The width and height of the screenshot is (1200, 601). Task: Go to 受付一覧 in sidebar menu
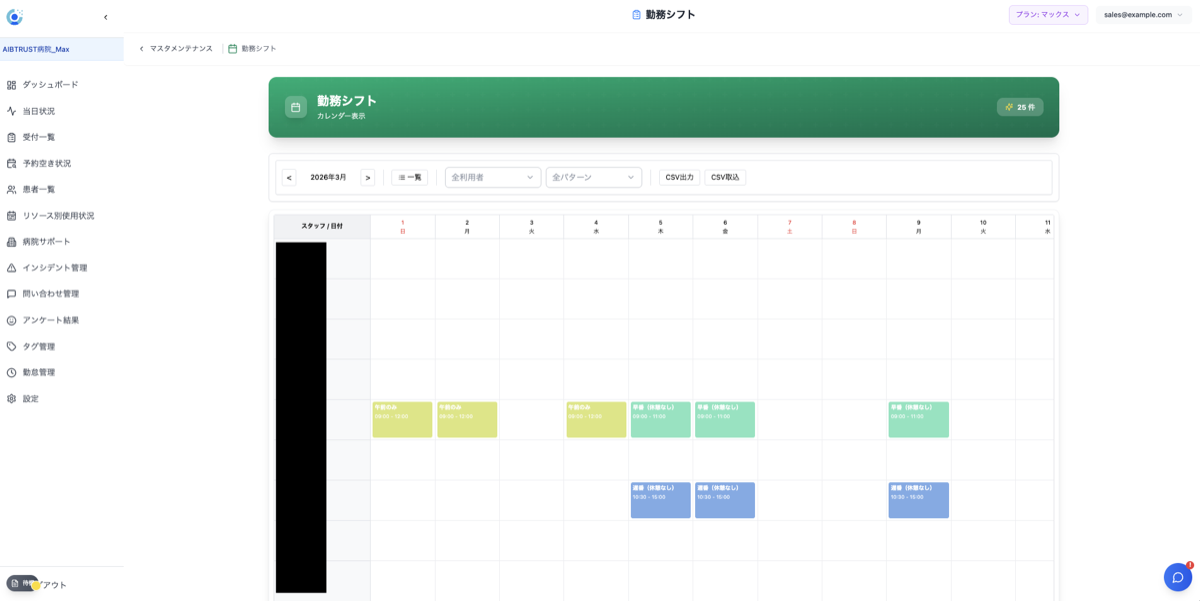tap(39, 137)
